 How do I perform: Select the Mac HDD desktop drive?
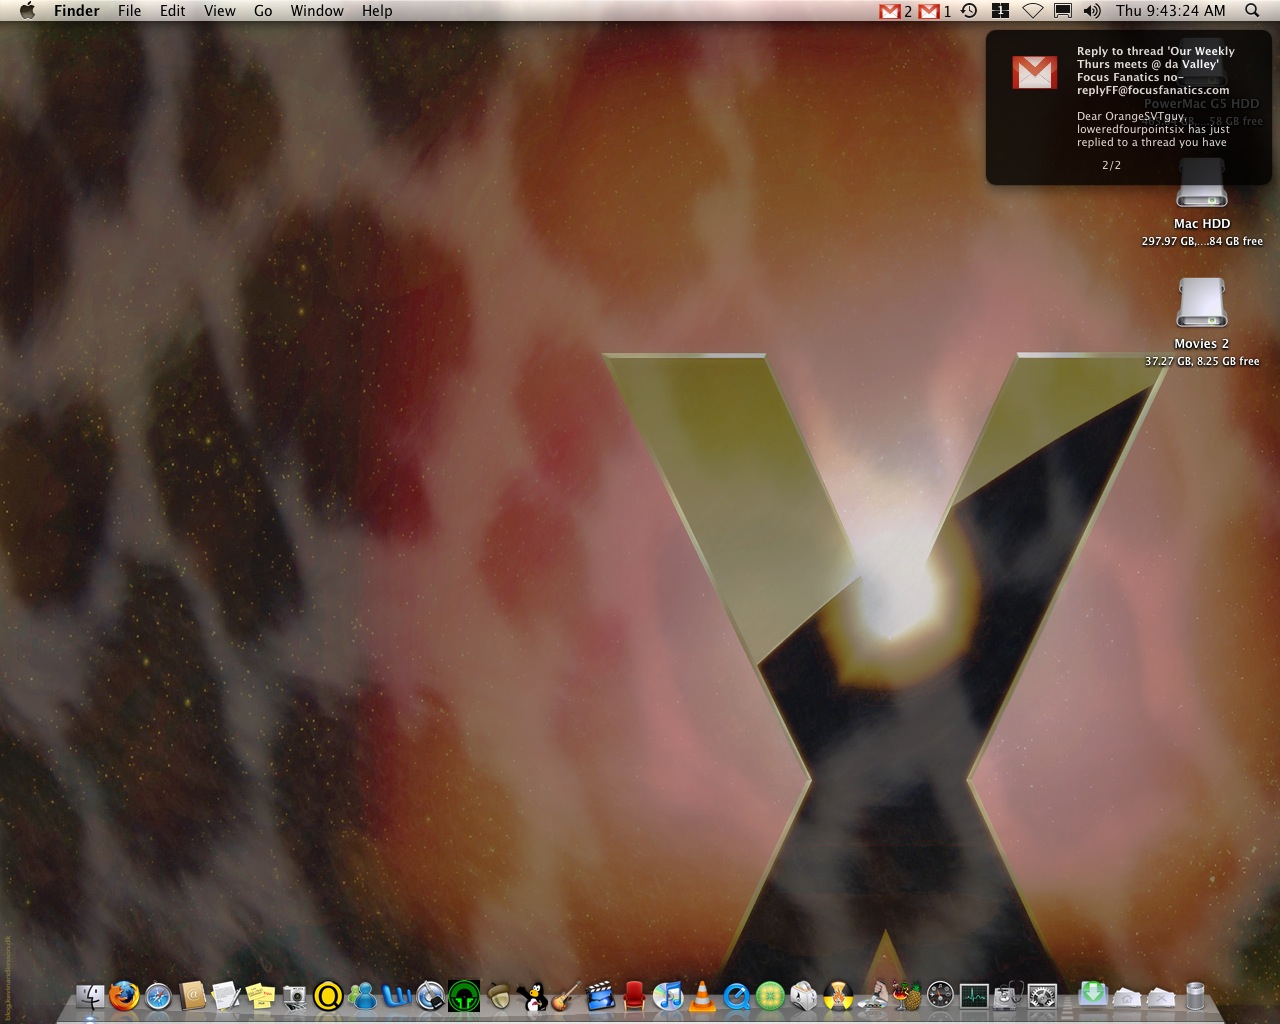(x=1201, y=183)
